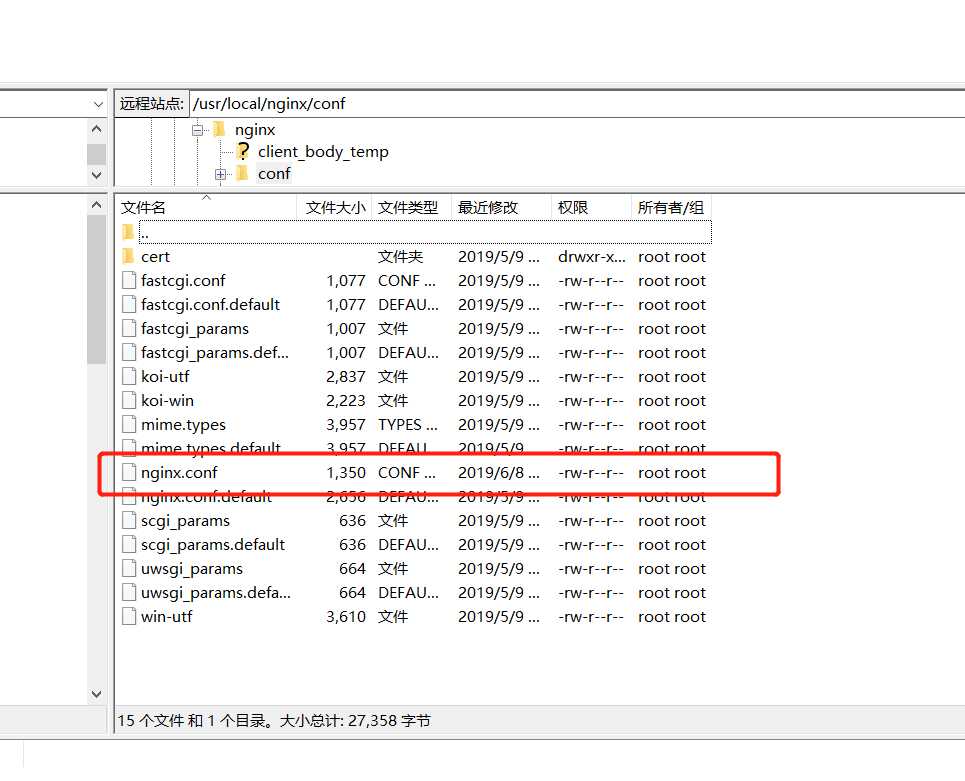Screen dimensions: 965x781
Task: Click the file icon of uwsgi_params
Action: [129, 569]
